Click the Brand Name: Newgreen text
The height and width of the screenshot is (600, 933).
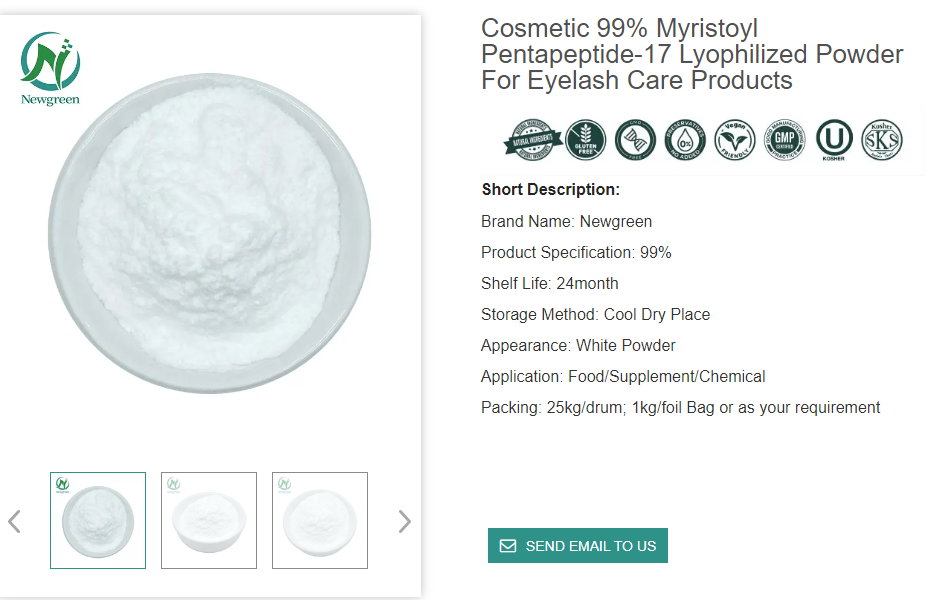point(566,221)
